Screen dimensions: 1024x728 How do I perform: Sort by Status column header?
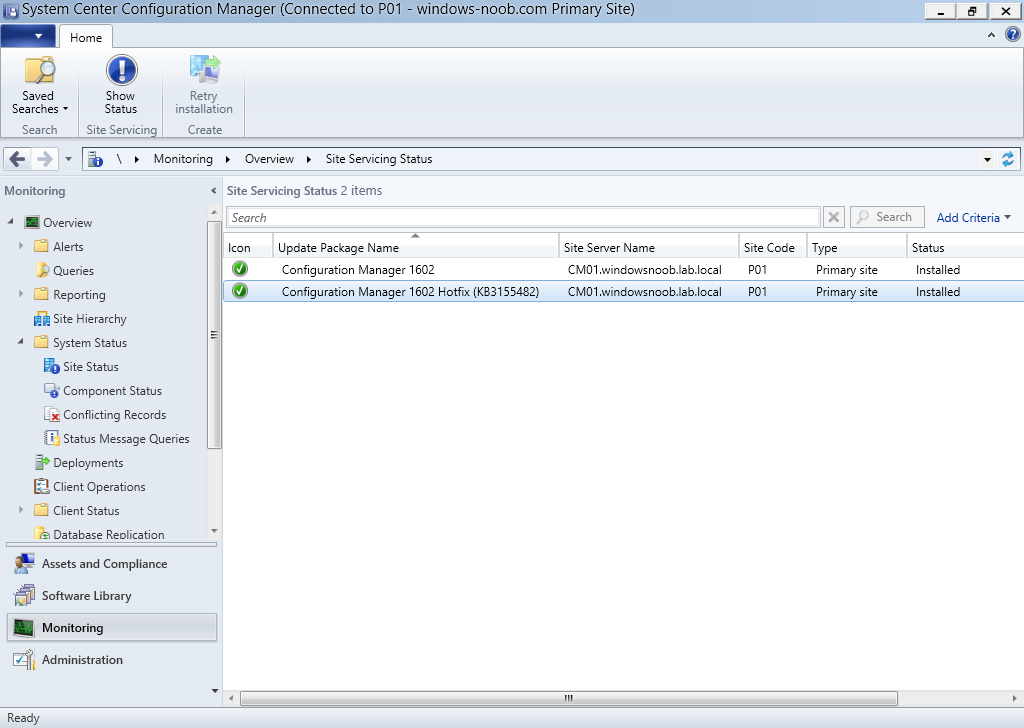965,247
